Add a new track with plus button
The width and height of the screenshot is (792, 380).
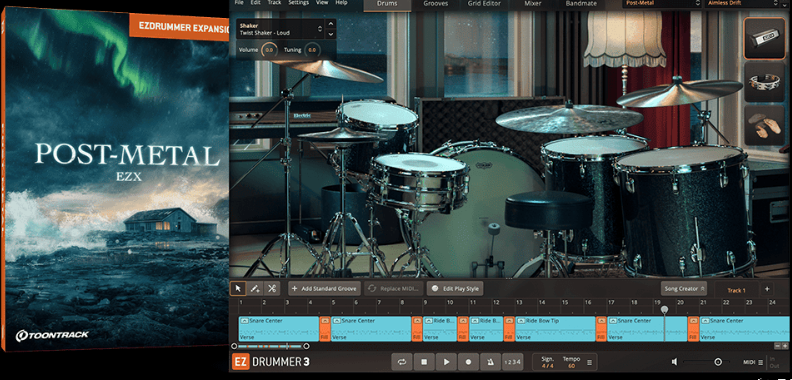767,289
